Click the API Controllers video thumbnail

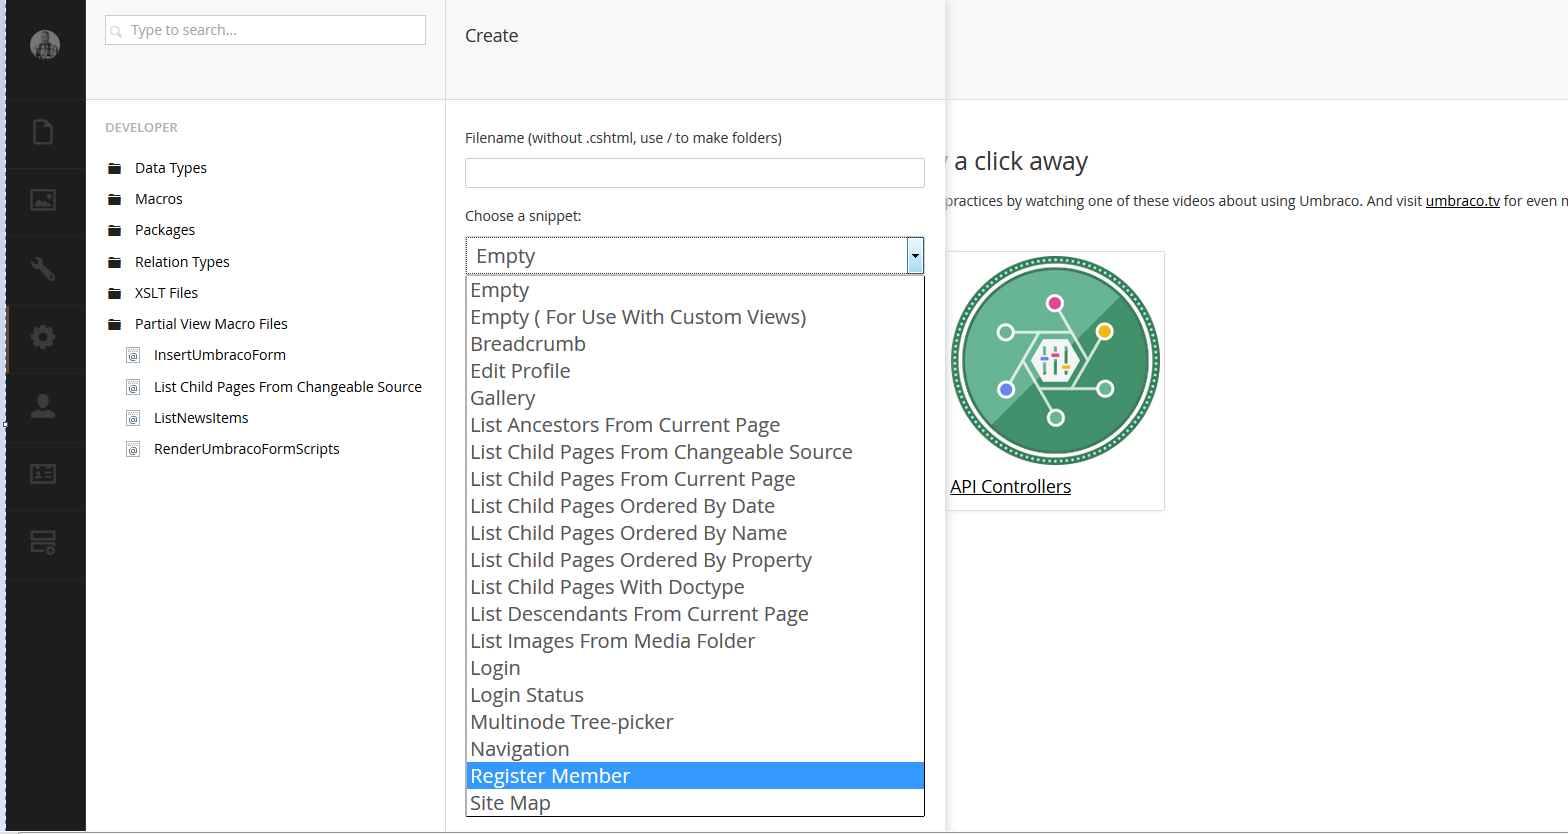1055,361
